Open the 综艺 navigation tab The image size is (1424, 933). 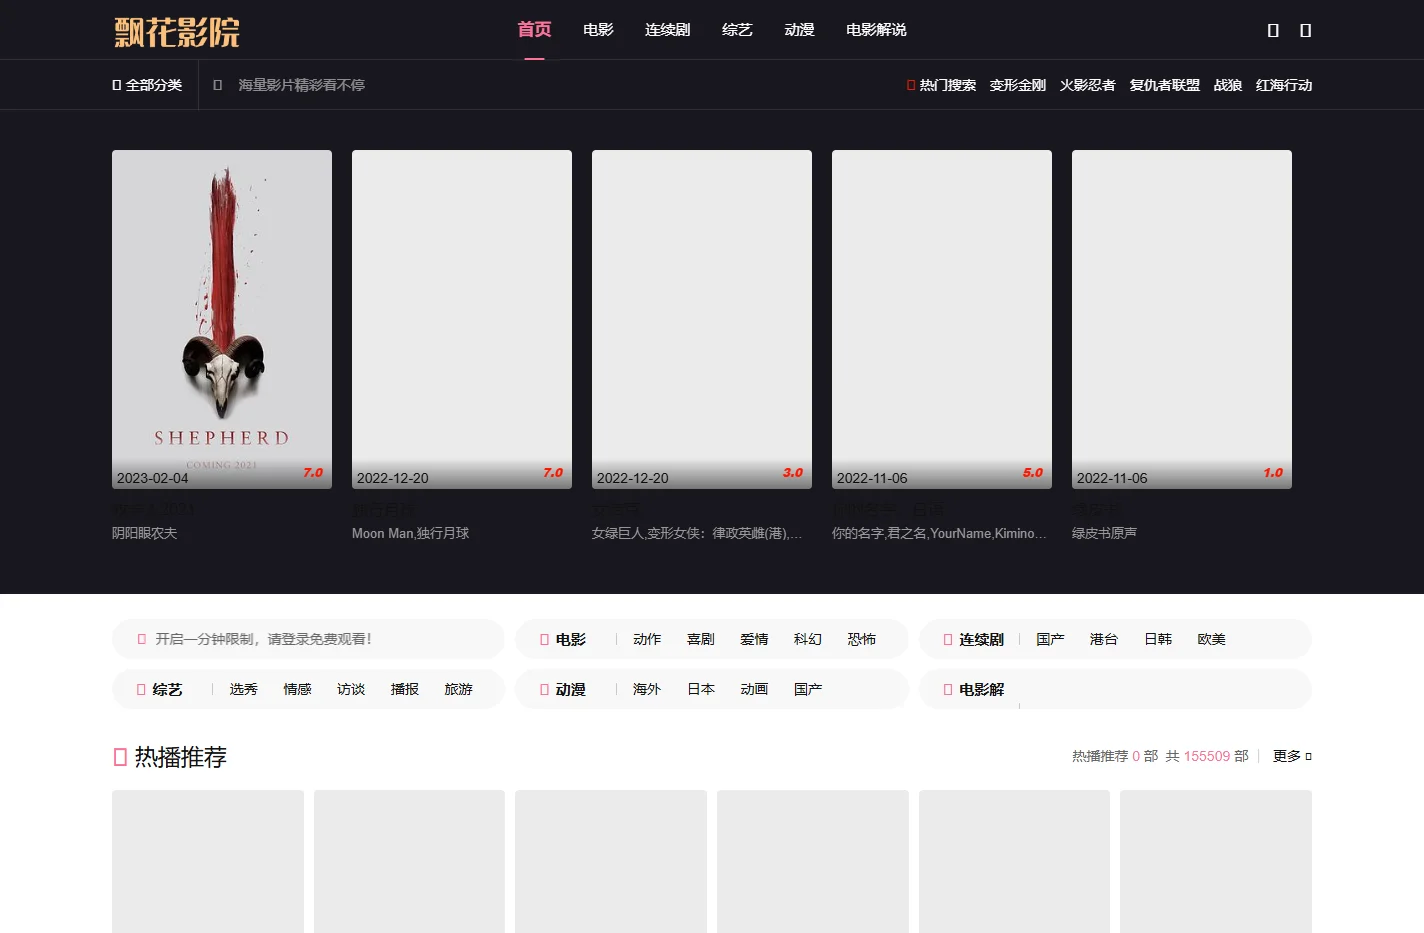coord(737,30)
